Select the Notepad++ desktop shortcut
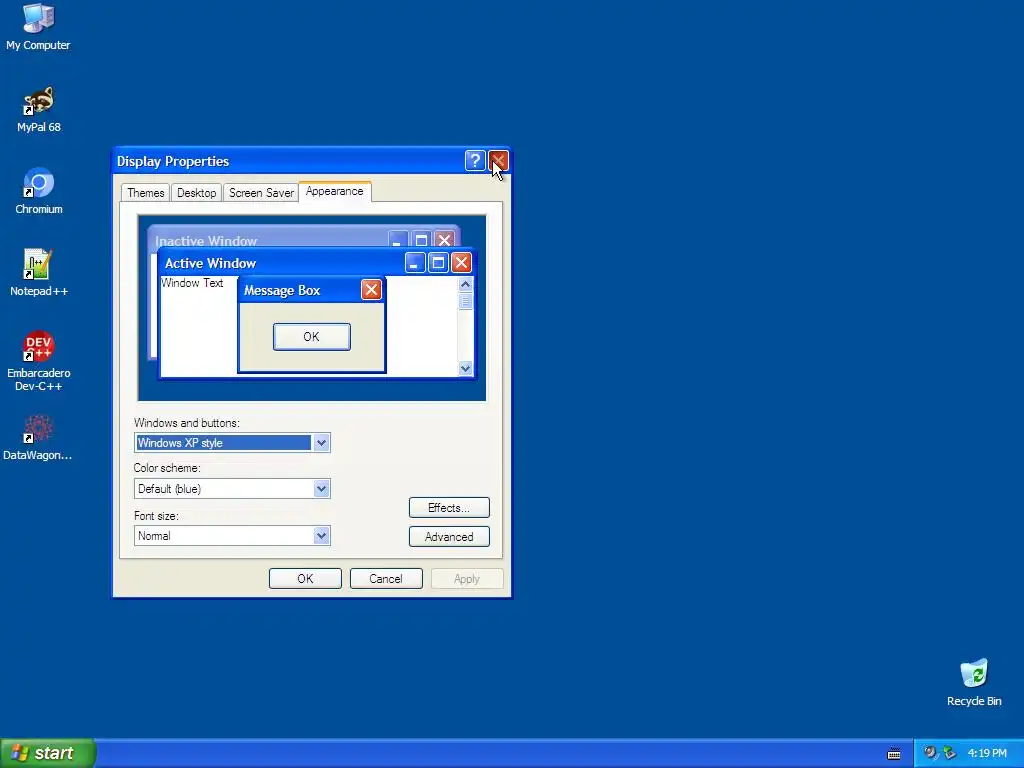 pyautogui.click(x=39, y=273)
